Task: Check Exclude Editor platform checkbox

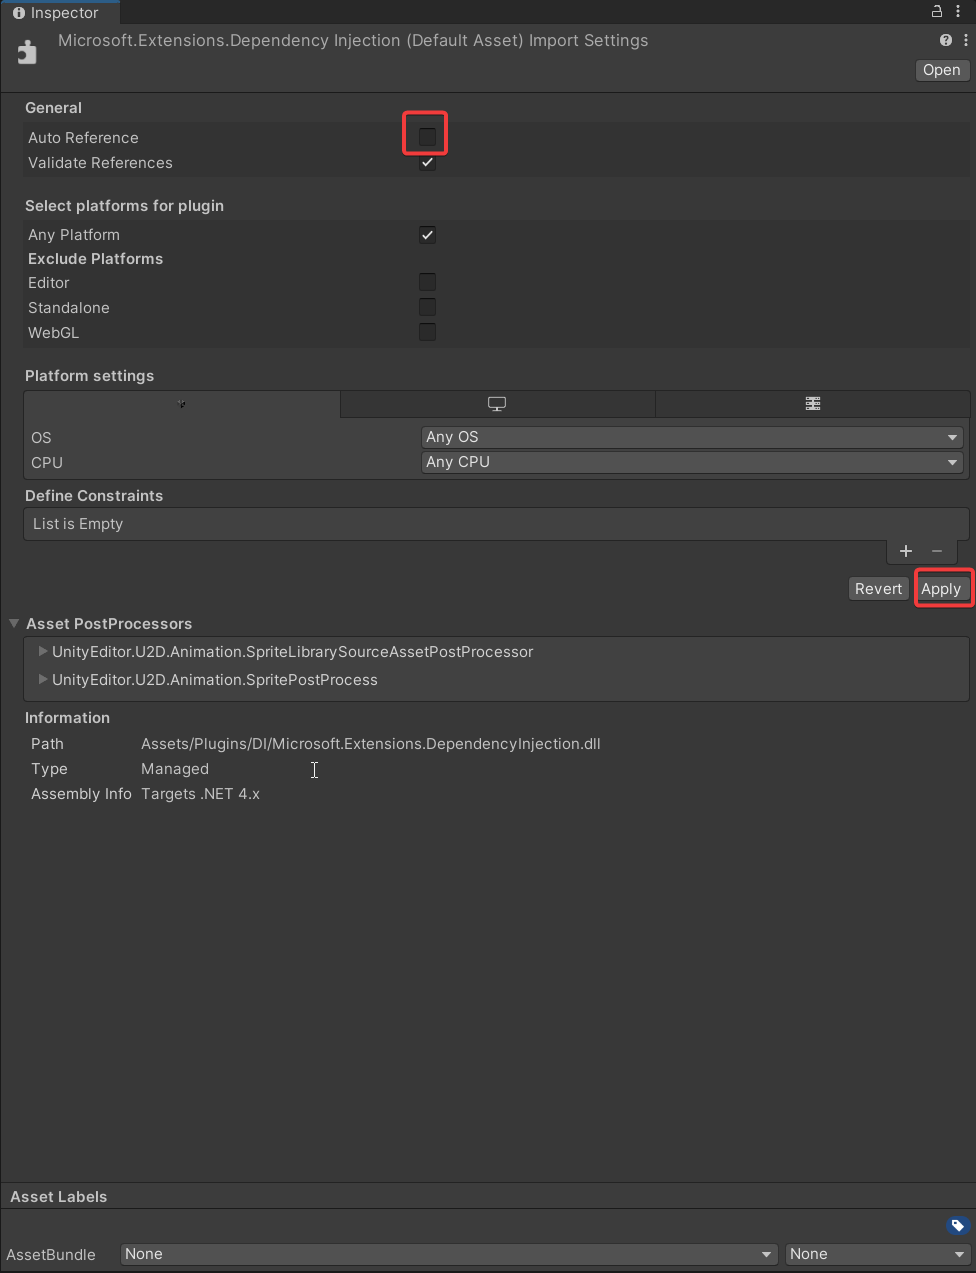Action: pyautogui.click(x=427, y=282)
